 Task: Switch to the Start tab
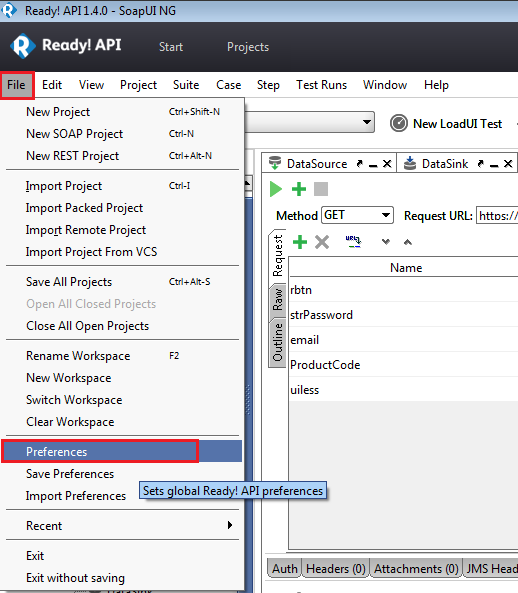point(171,47)
